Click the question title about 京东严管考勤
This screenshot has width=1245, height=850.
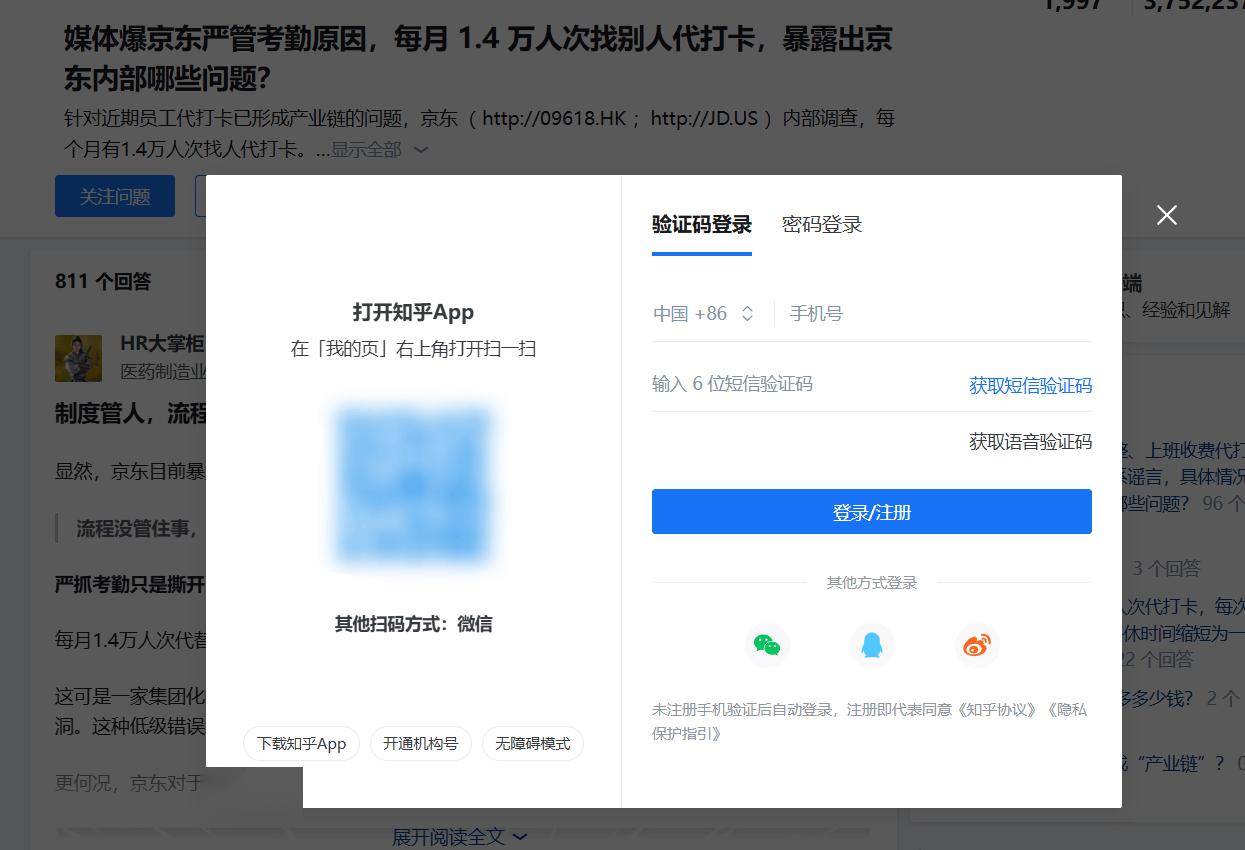[478, 59]
